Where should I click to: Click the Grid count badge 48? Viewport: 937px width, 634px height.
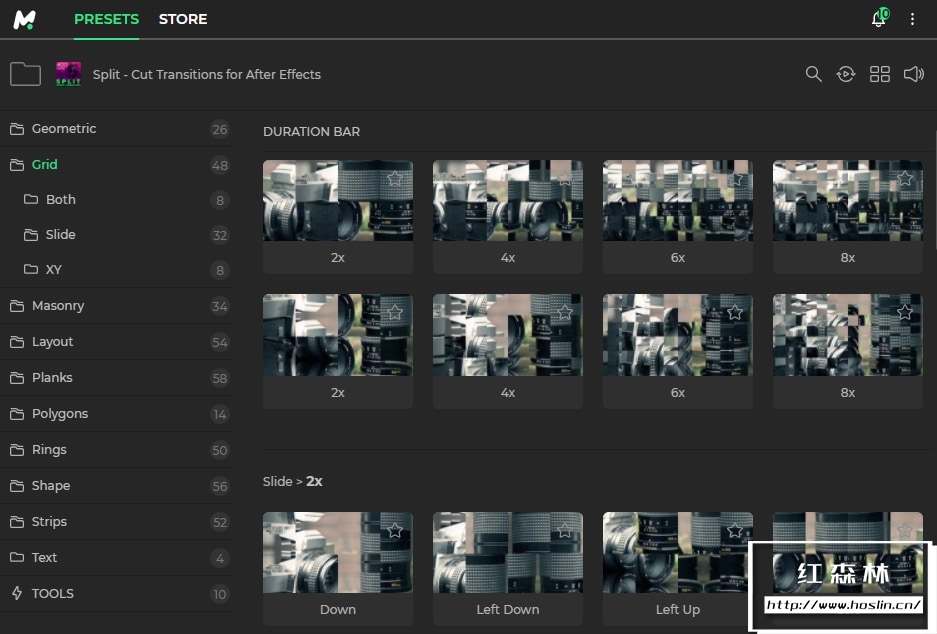(220, 166)
